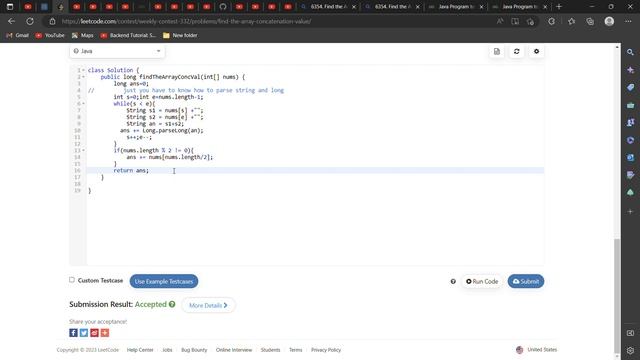This screenshot has height=360, width=640.
Task: Open the Outlook icon in Edge sidebar
Action: pyautogui.click(x=630, y=158)
